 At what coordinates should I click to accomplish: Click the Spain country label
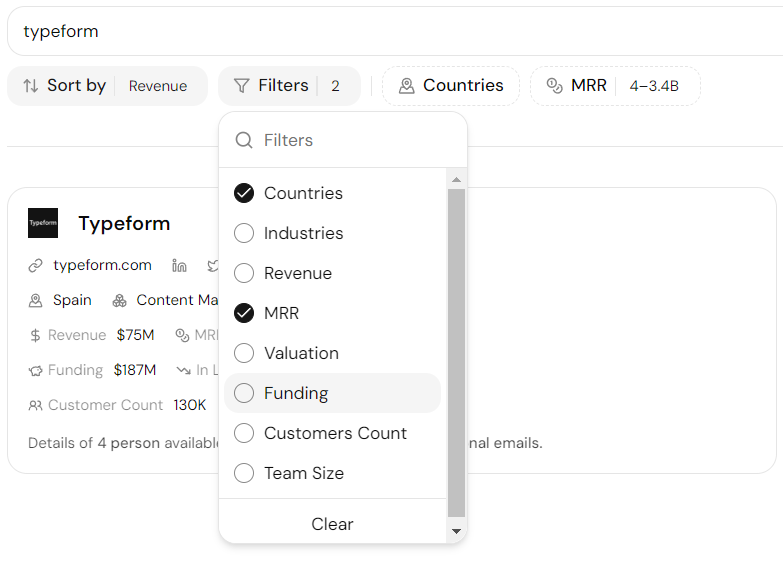[72, 300]
